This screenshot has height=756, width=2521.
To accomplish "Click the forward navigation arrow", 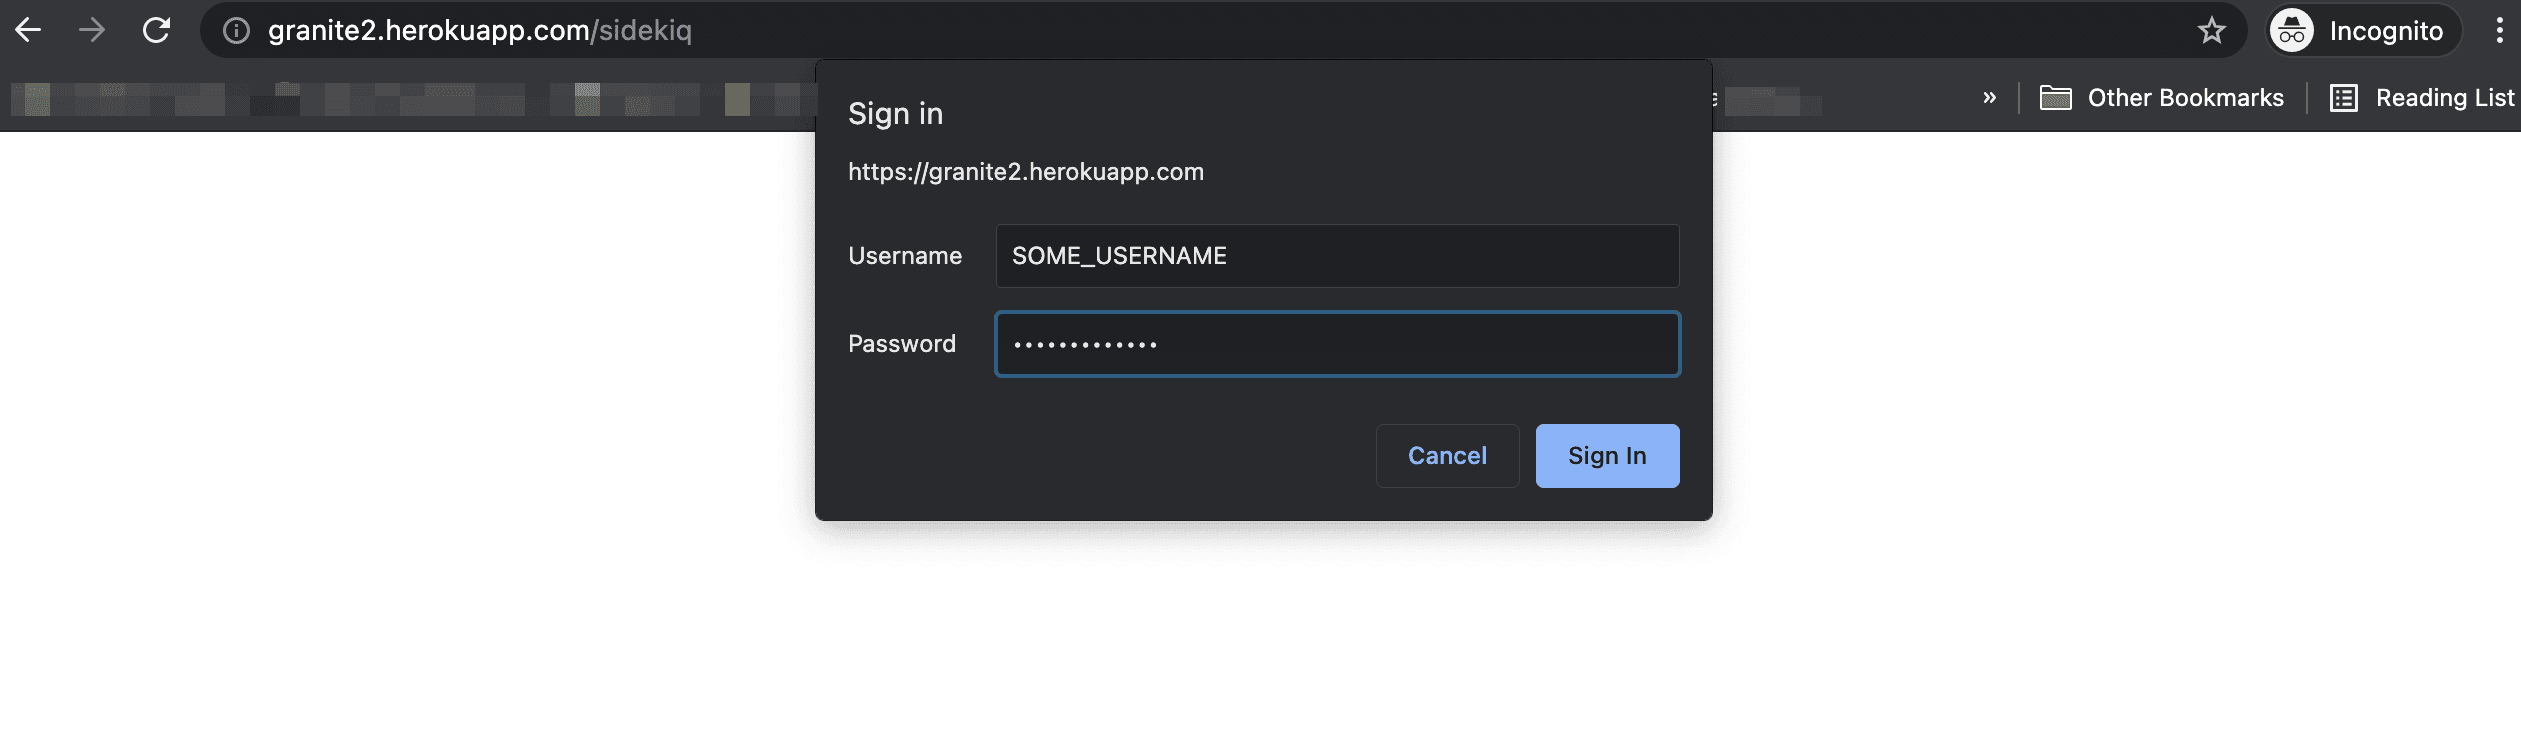I will pyautogui.click(x=92, y=30).
